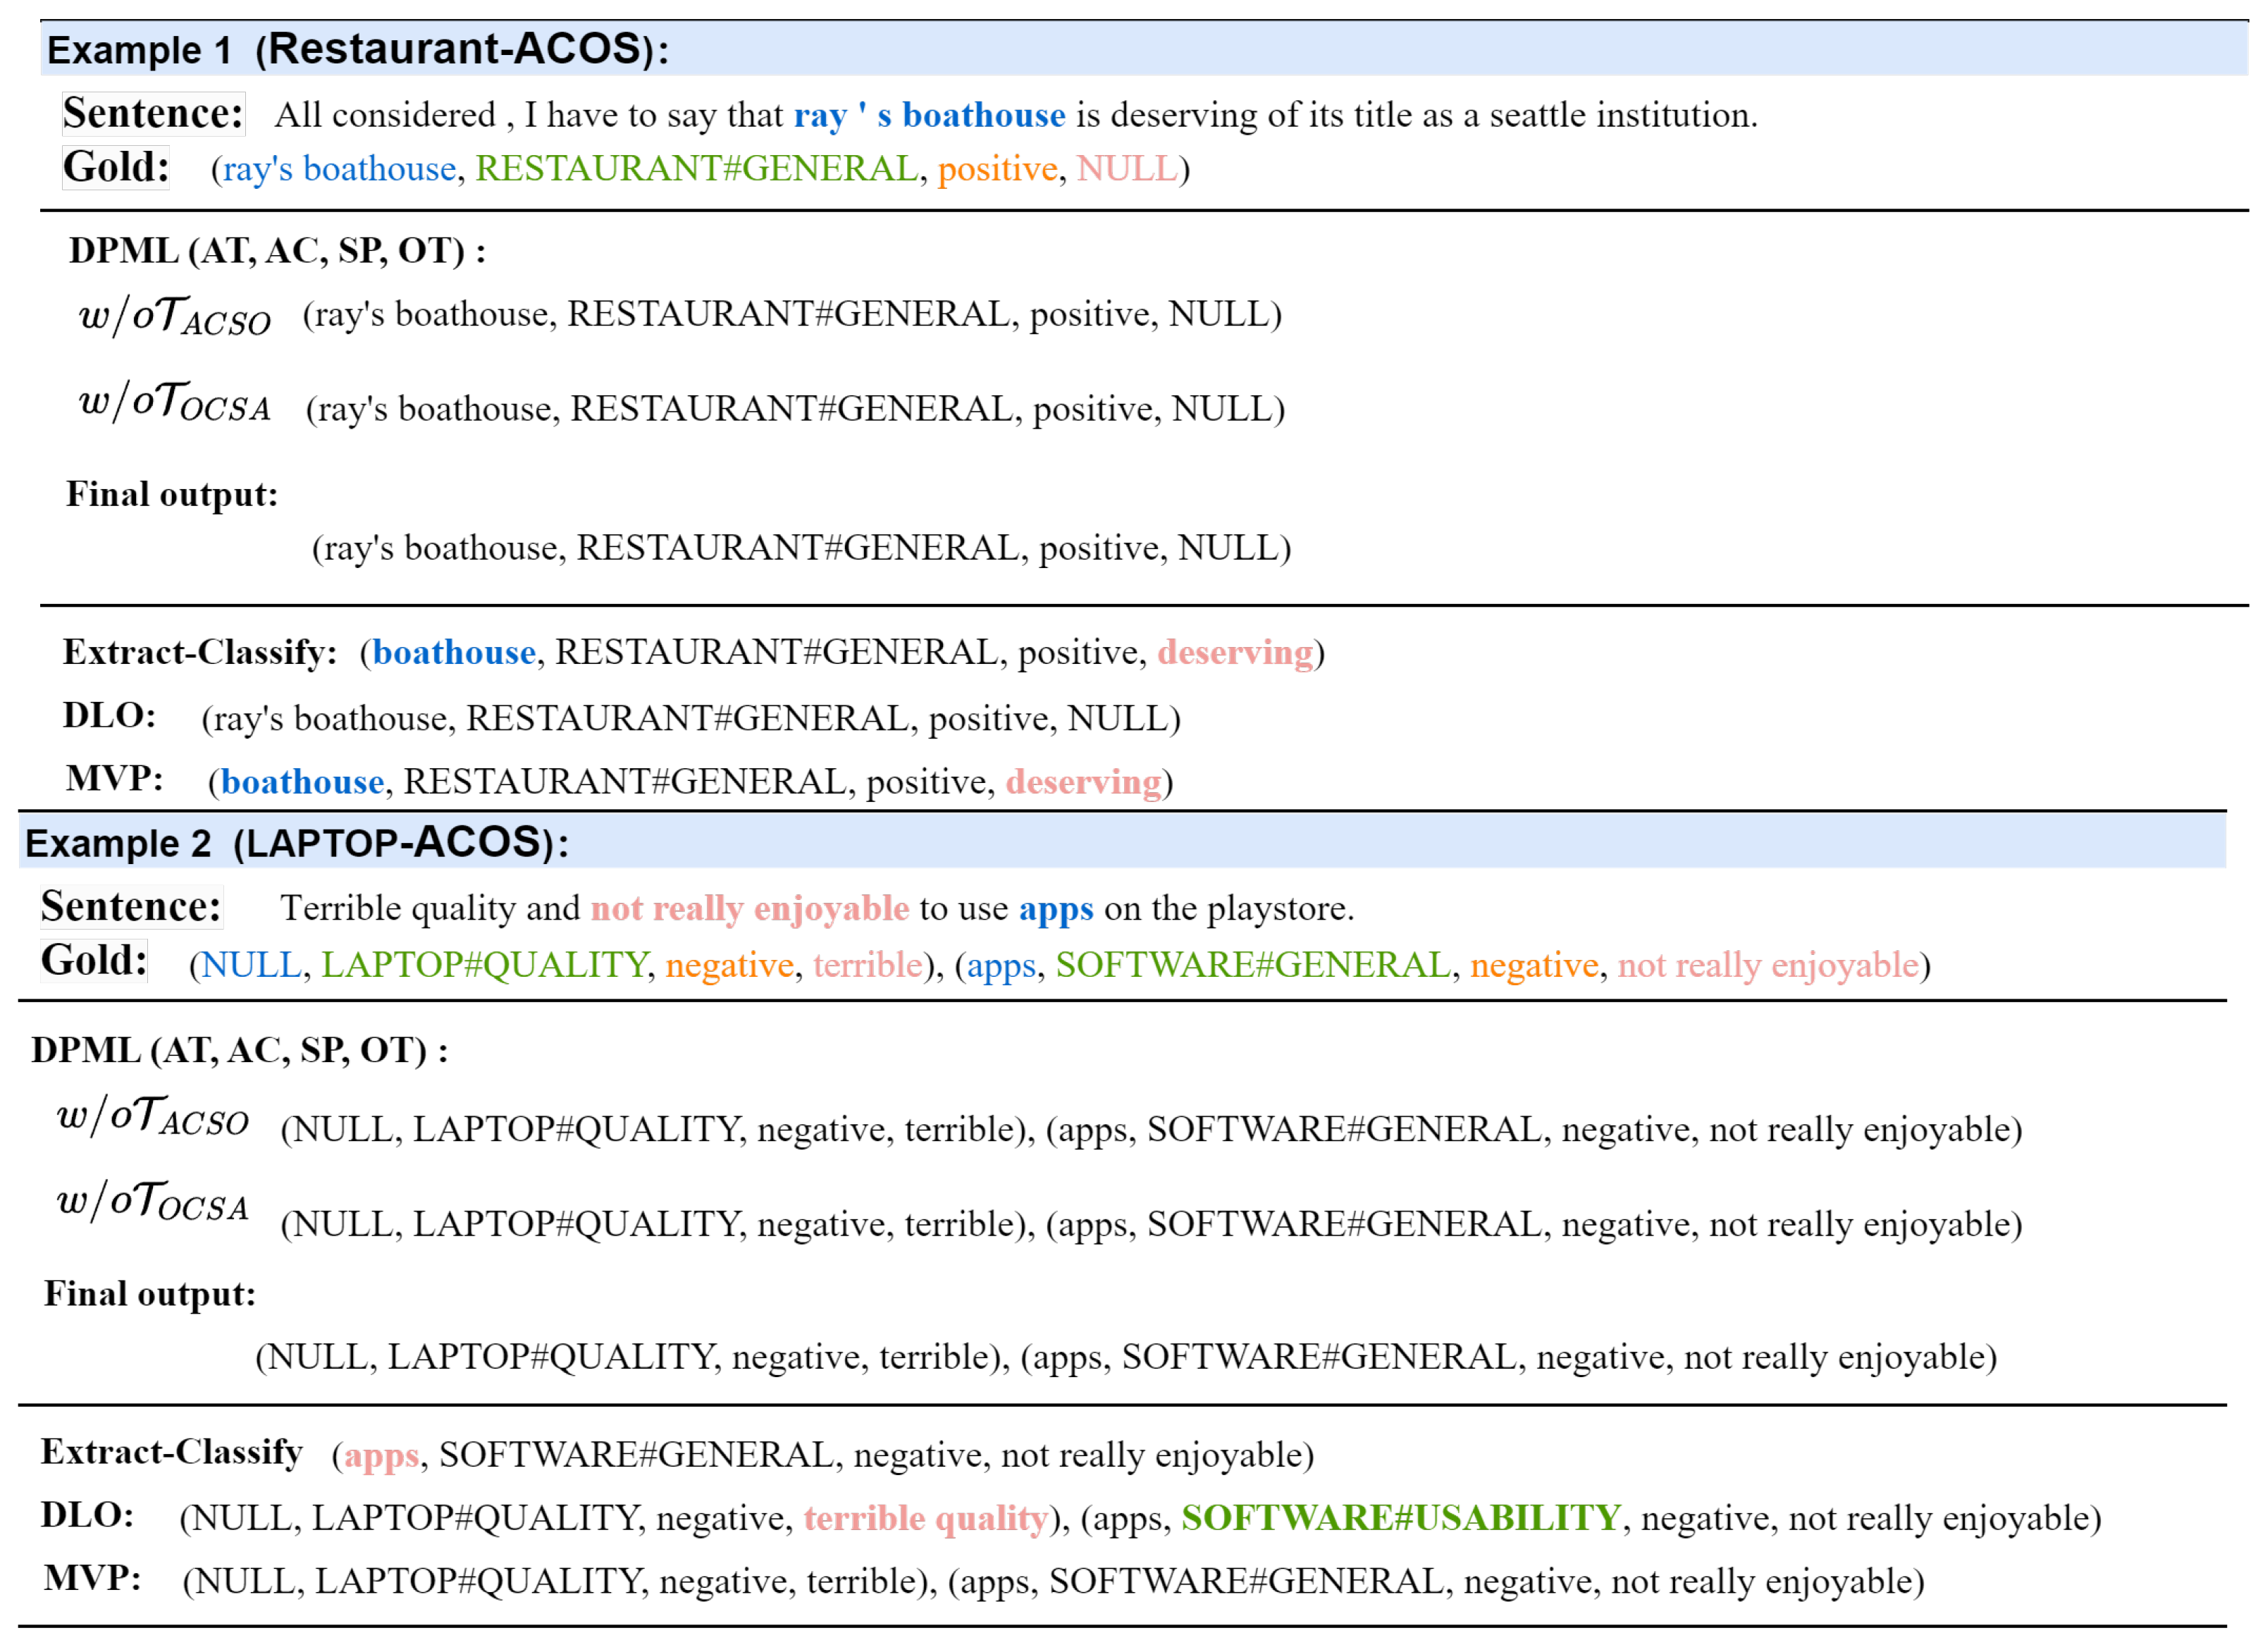Click 'DPML (AT, AC, SP, OT) :' in Example 1
Viewport: 2258px width, 1652px height.
tap(277, 250)
